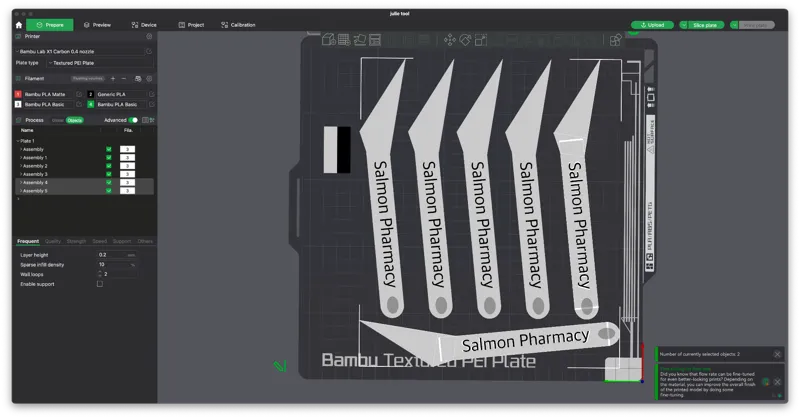Click green filament 4 color swatch
This screenshot has height=418, width=800.
pos(90,104)
